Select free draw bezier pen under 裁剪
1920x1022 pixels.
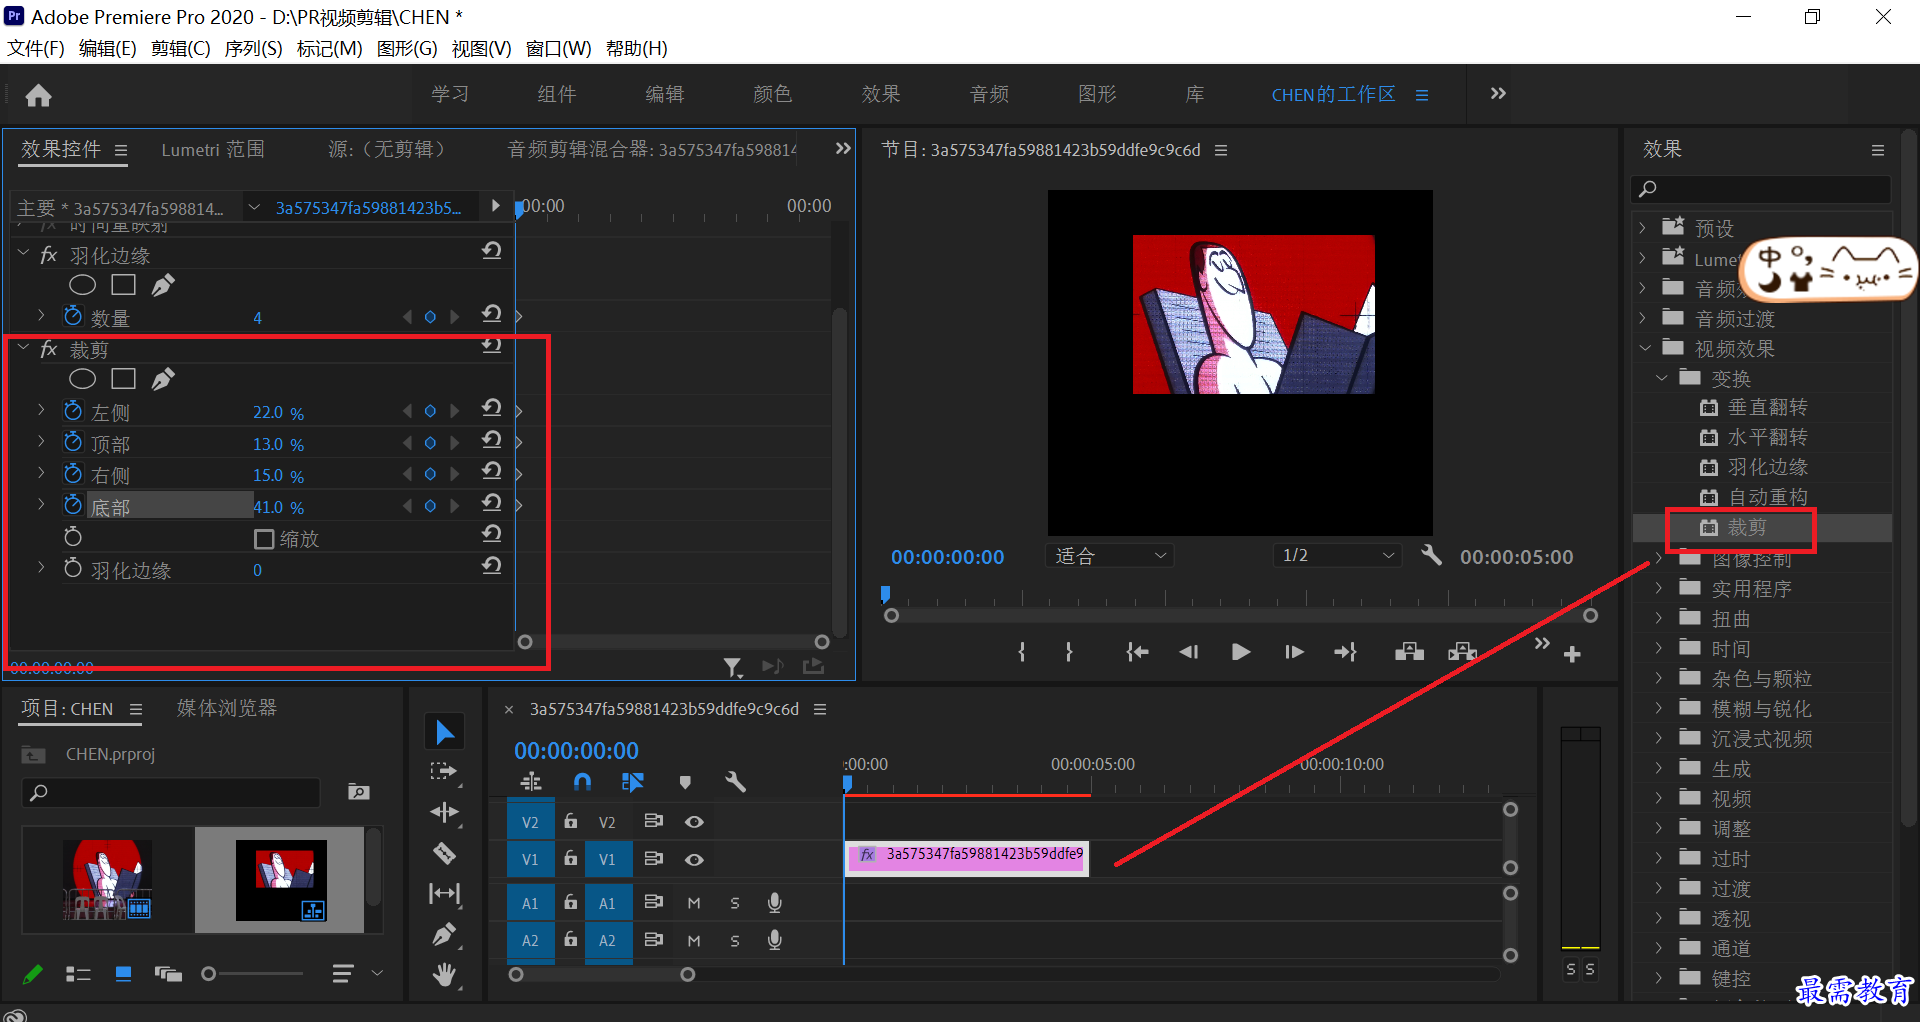(163, 379)
